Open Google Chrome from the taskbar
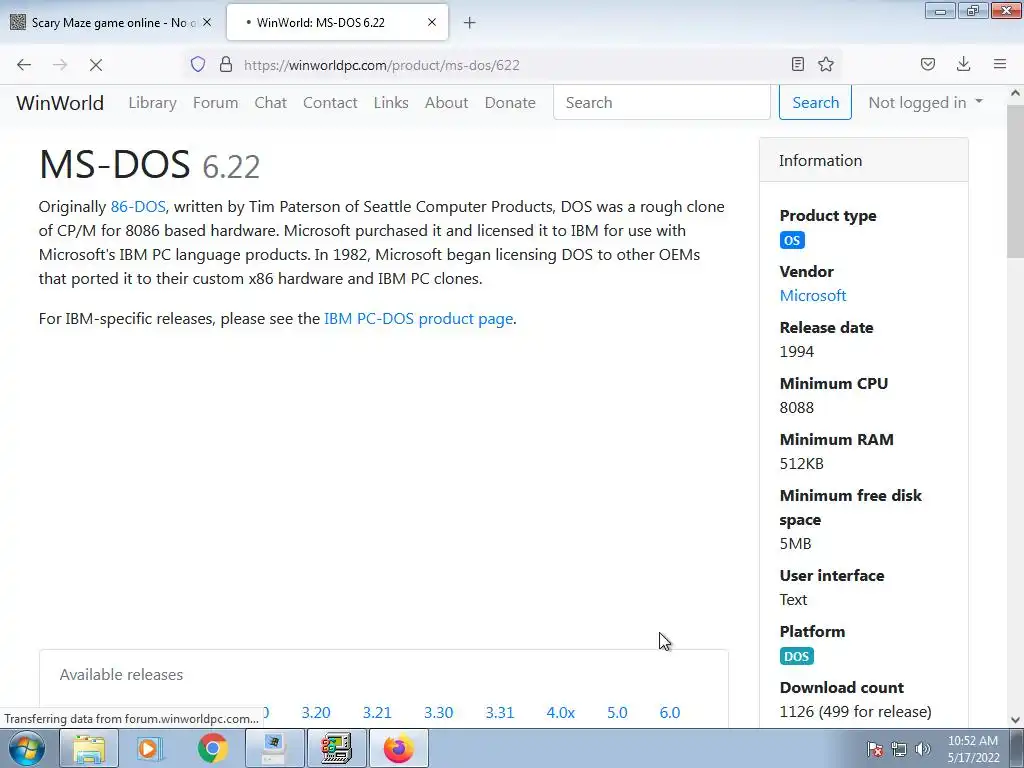 (212, 748)
